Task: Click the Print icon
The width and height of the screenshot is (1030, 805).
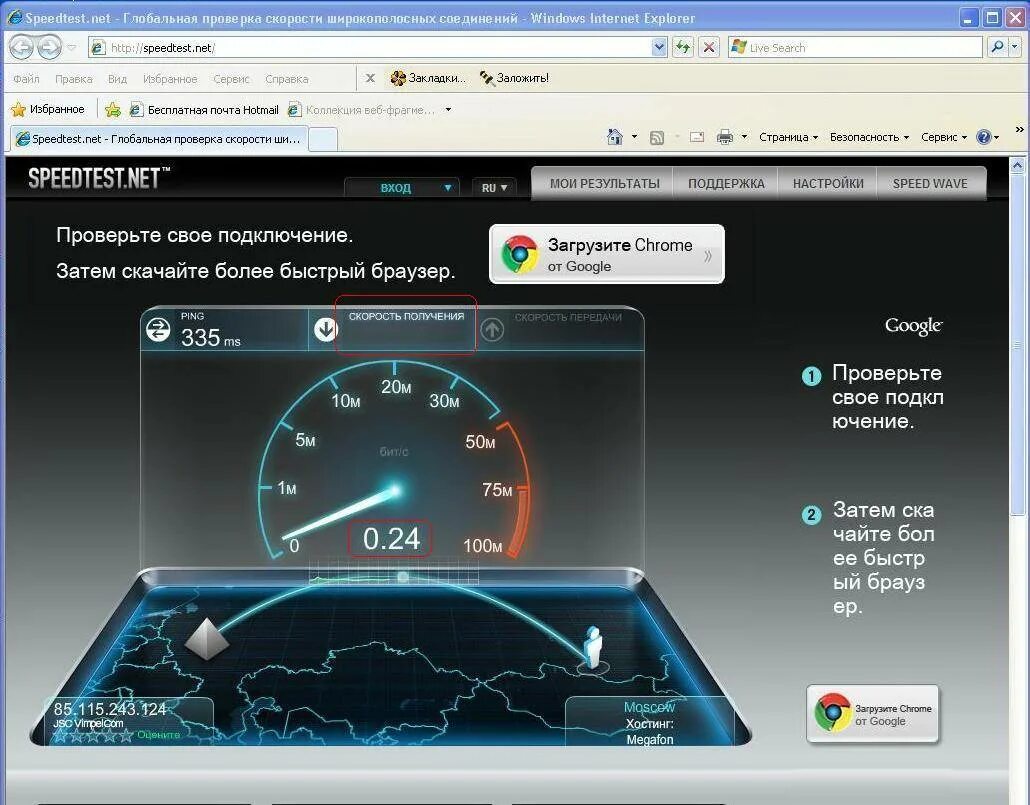Action: (x=725, y=137)
